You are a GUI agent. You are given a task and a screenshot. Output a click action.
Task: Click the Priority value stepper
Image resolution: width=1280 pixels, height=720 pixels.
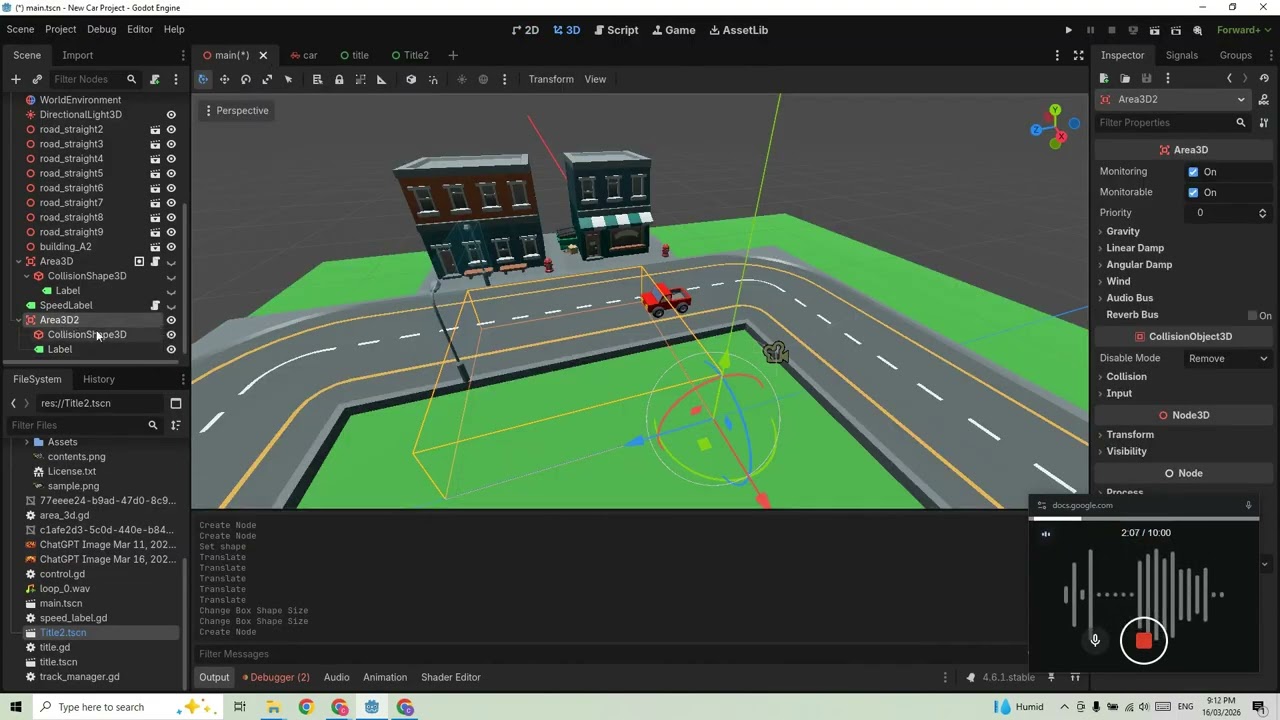pos(1262,213)
